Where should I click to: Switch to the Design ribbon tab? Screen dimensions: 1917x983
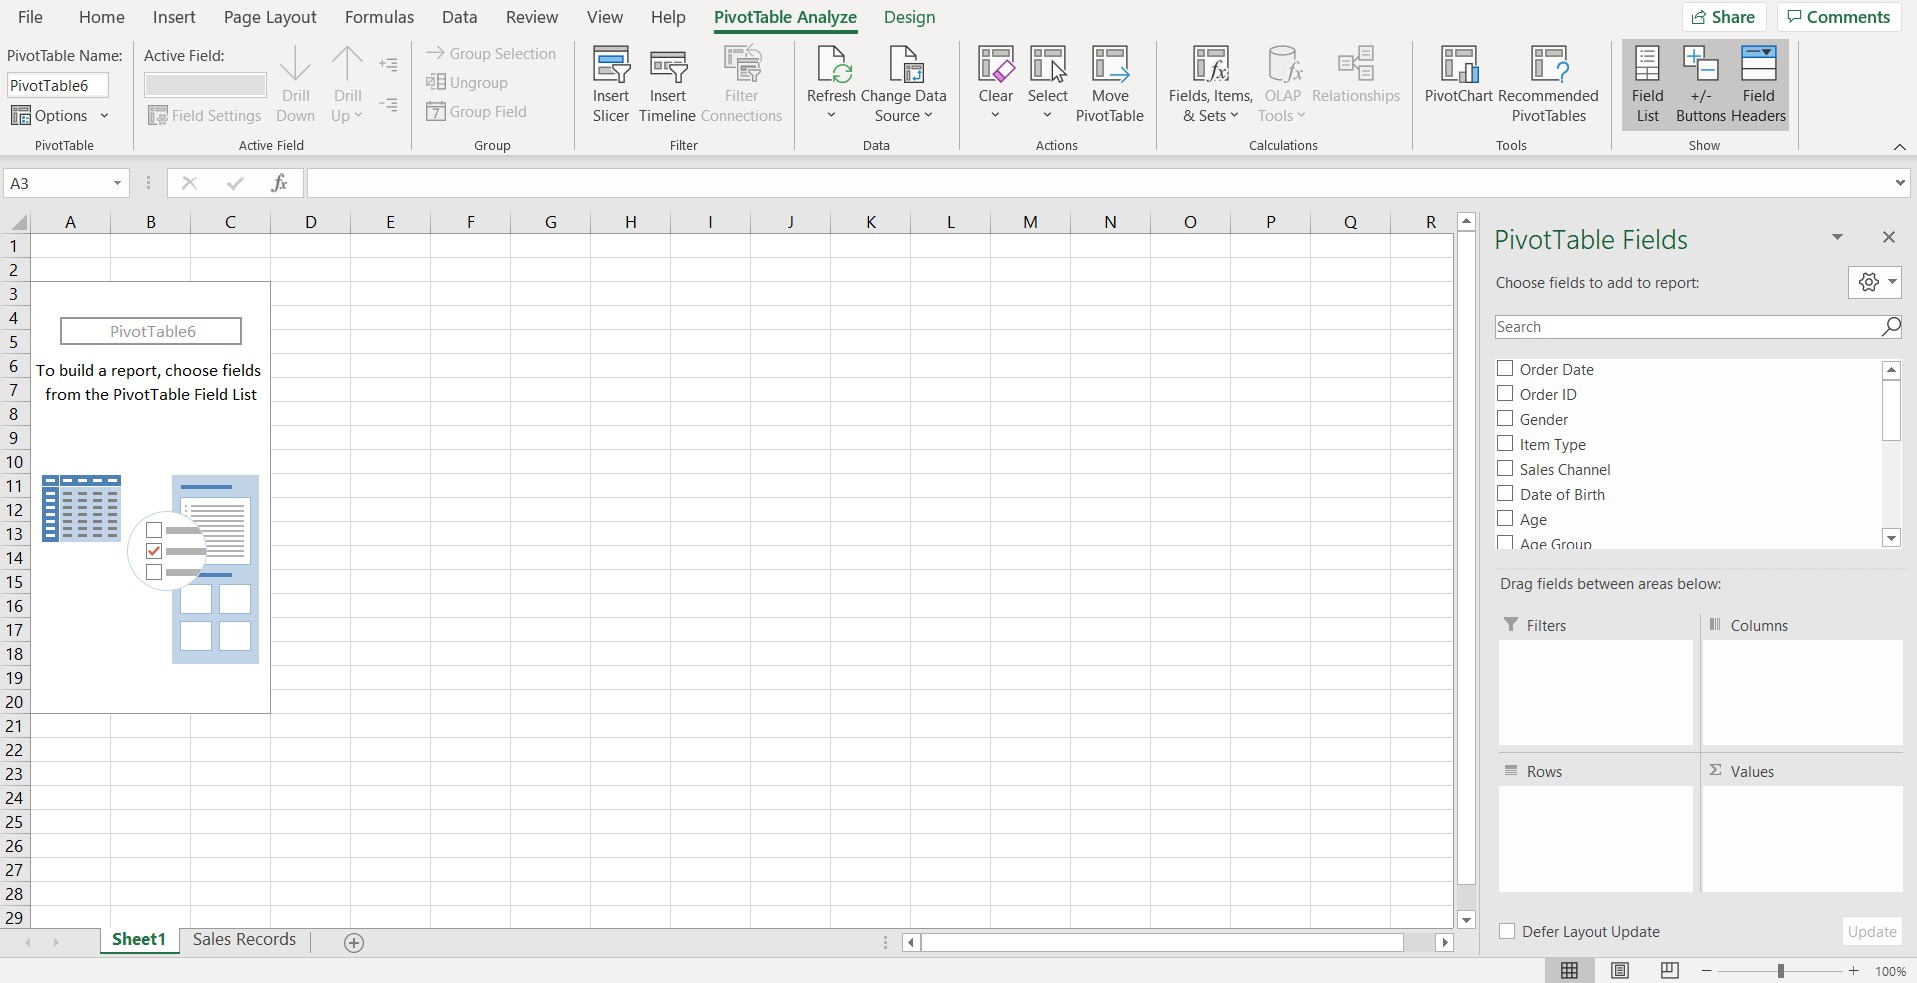click(908, 17)
